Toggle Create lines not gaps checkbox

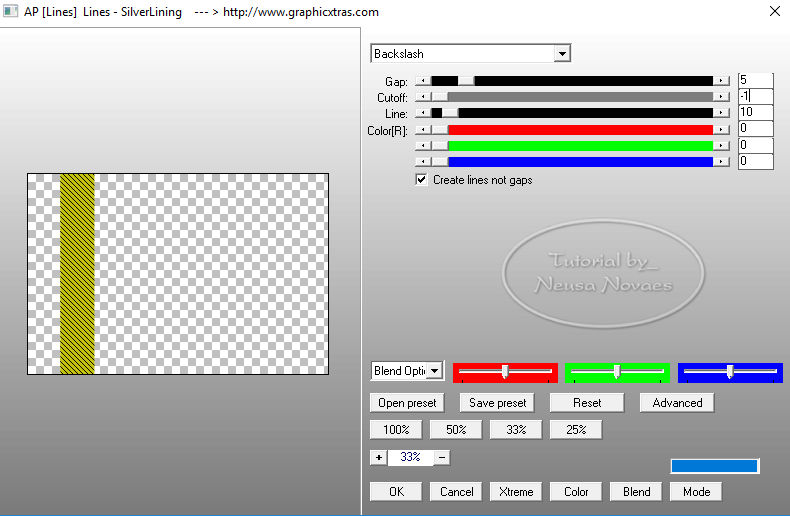click(421, 179)
